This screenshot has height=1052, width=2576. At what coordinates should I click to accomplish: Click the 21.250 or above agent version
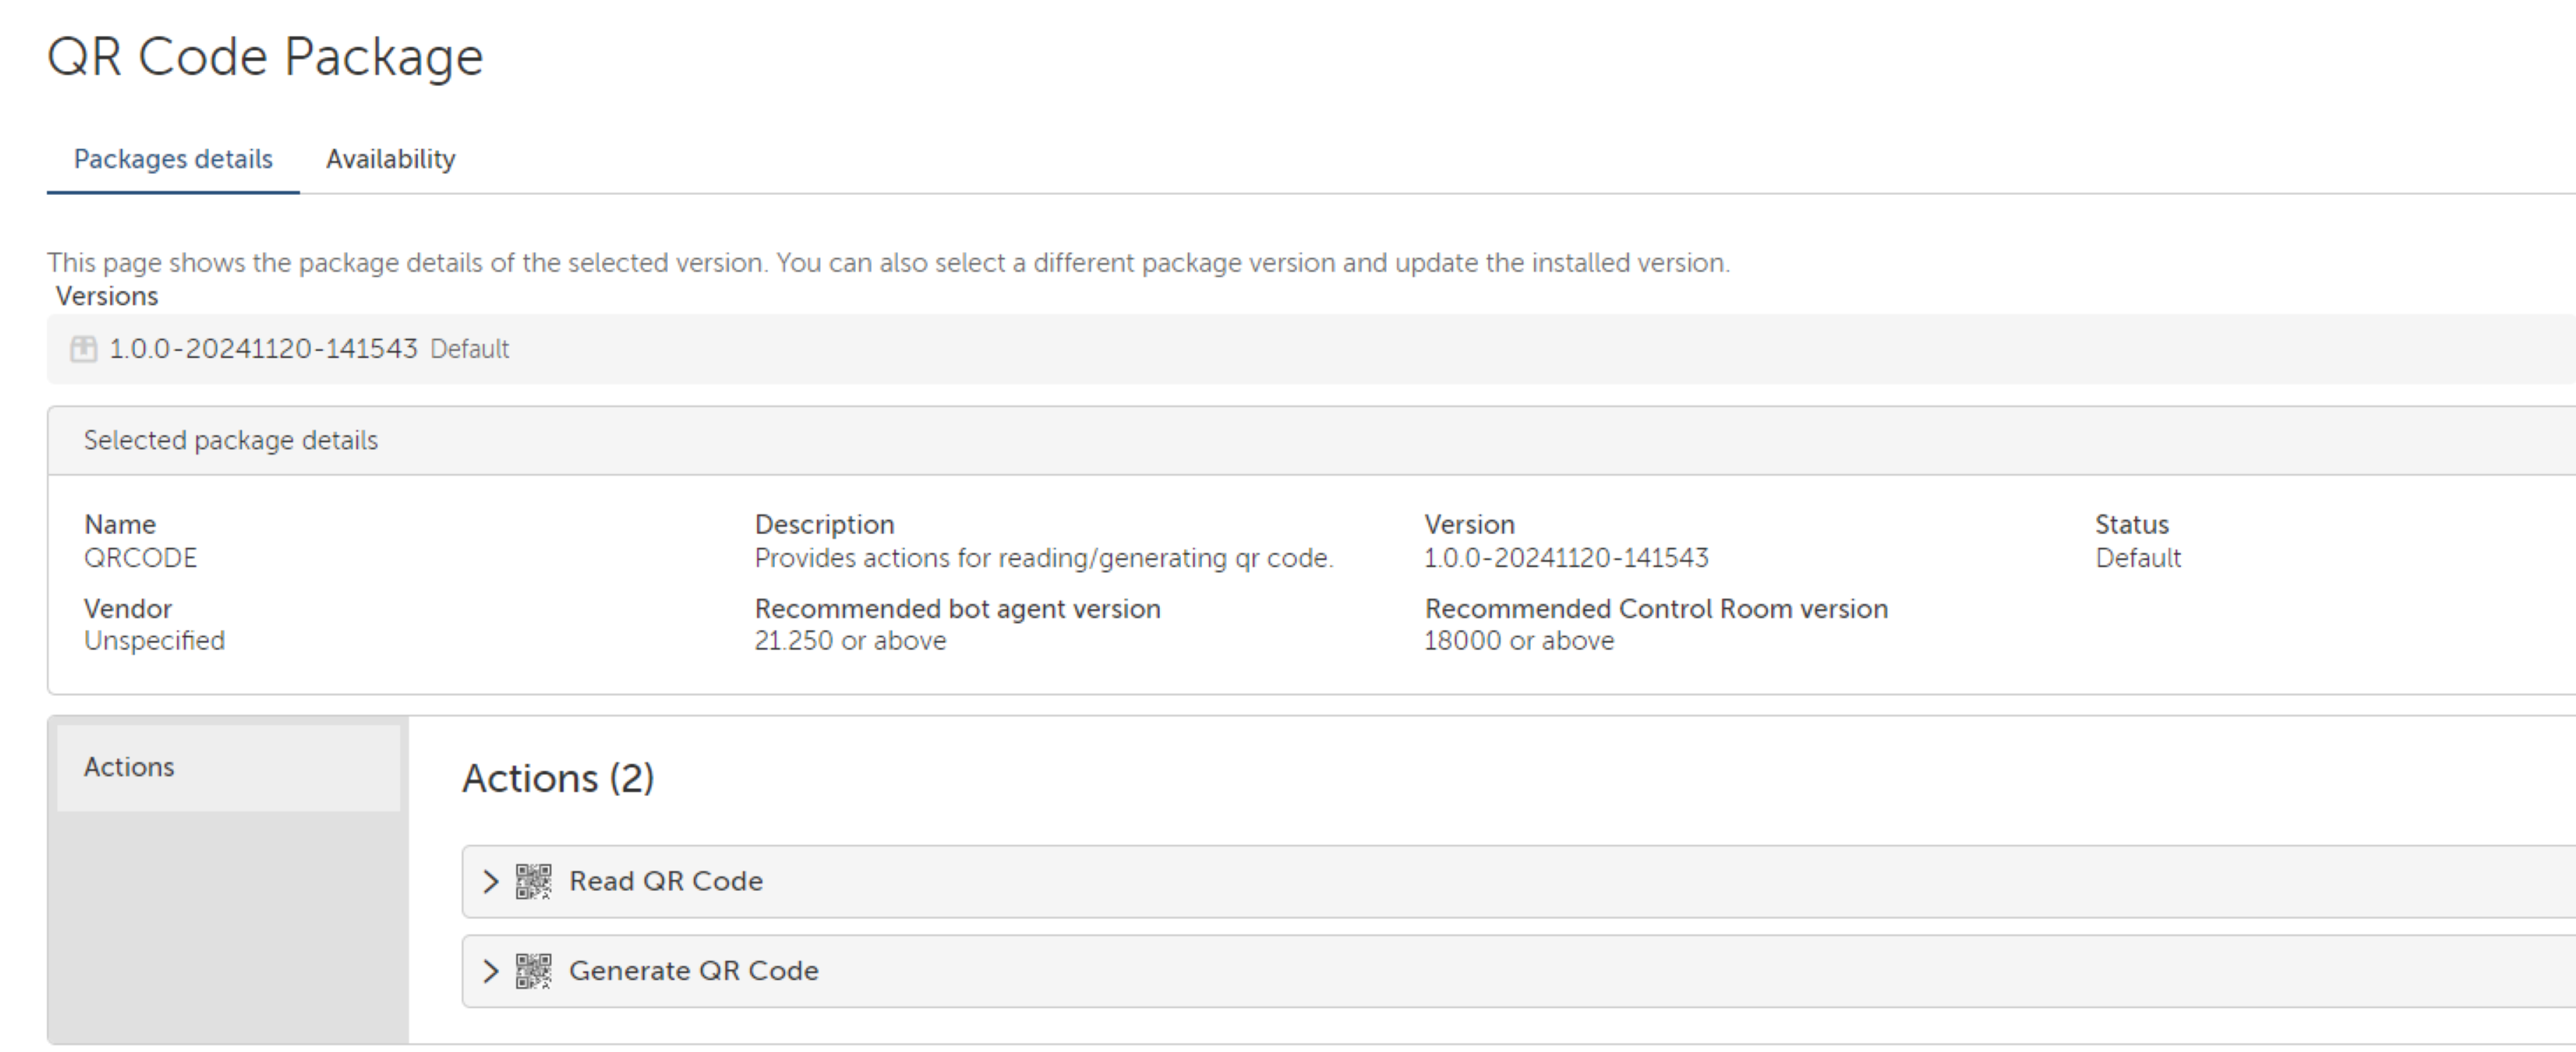(850, 641)
